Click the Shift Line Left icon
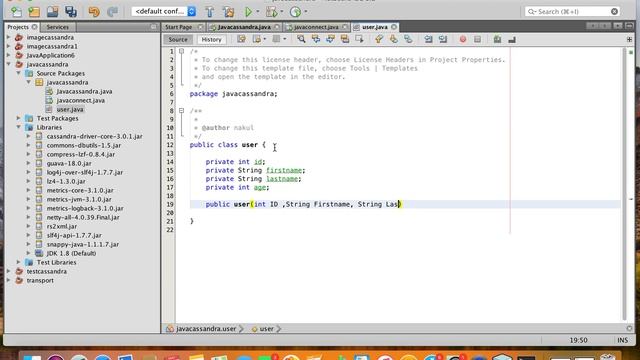This screenshot has height=360, width=640. pyautogui.click(x=428, y=40)
